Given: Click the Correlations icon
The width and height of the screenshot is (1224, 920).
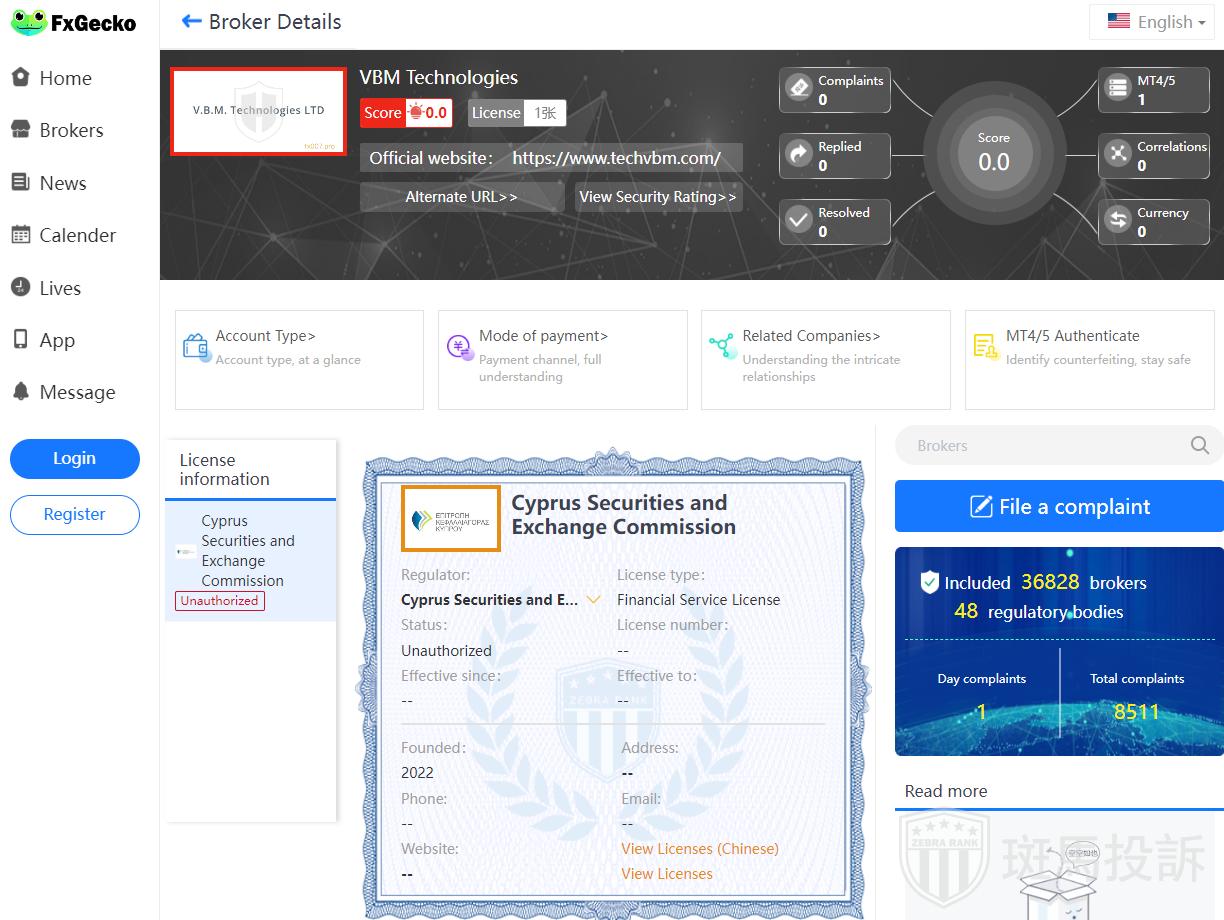Looking at the screenshot, I should pyautogui.click(x=1118, y=155).
